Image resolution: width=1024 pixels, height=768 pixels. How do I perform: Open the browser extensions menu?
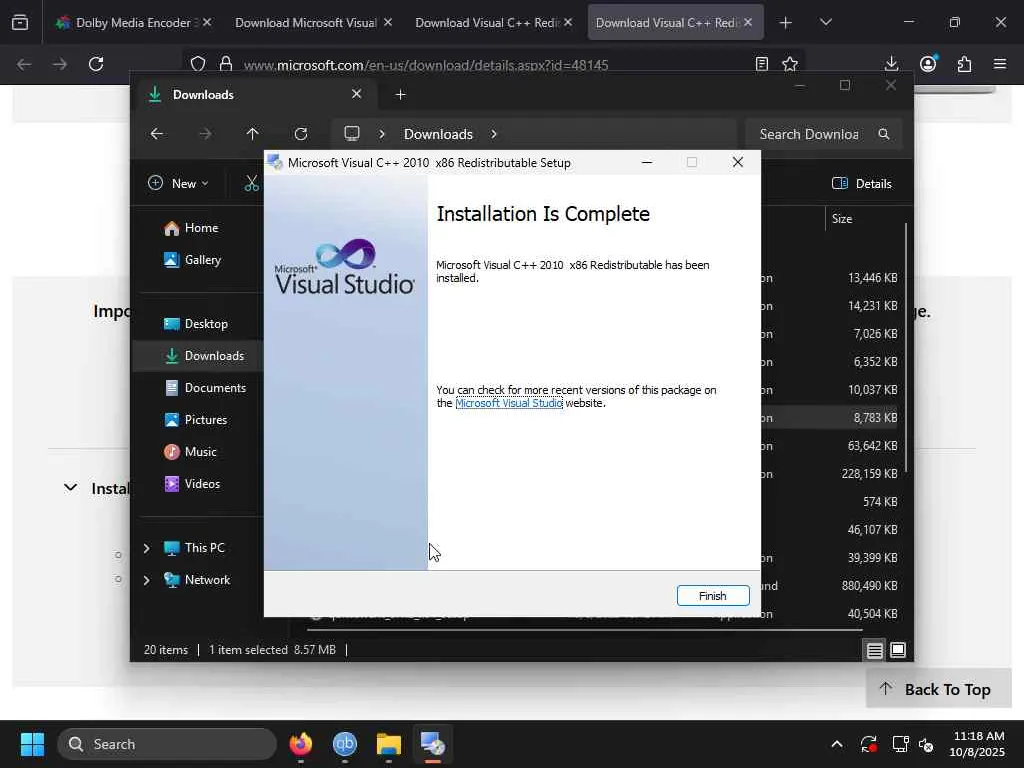coord(964,64)
